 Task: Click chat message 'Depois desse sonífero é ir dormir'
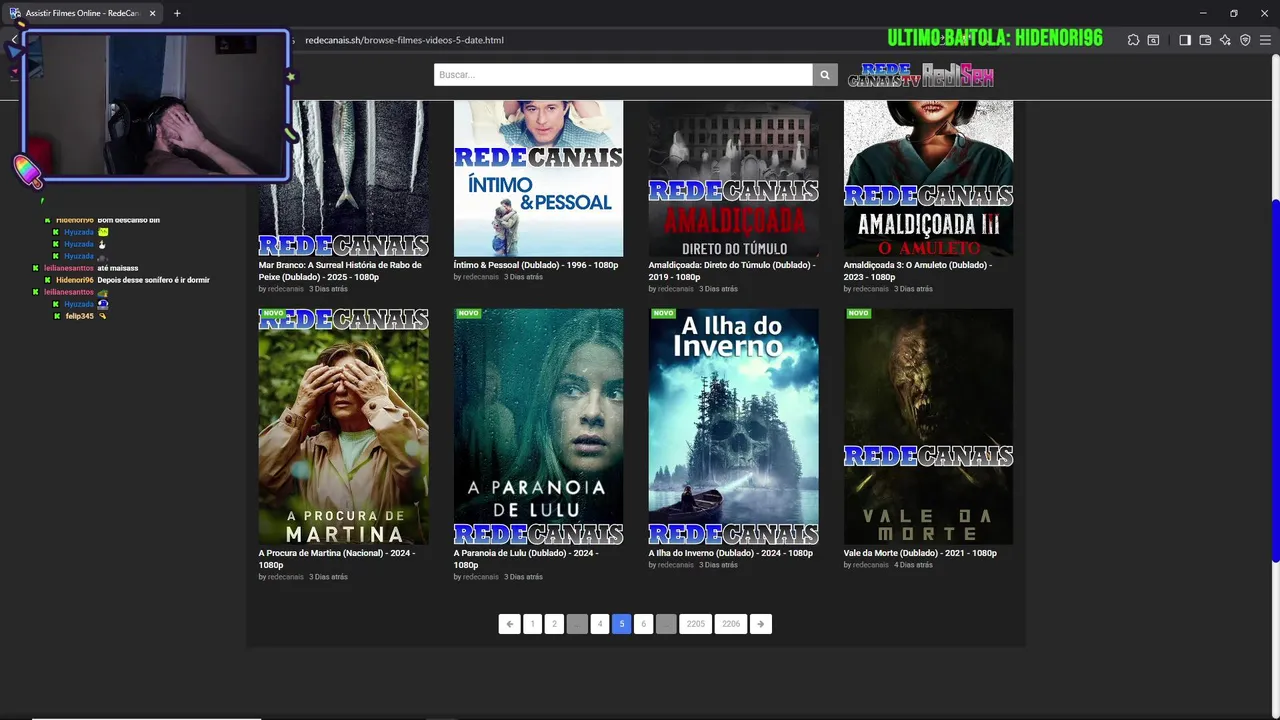click(x=153, y=280)
